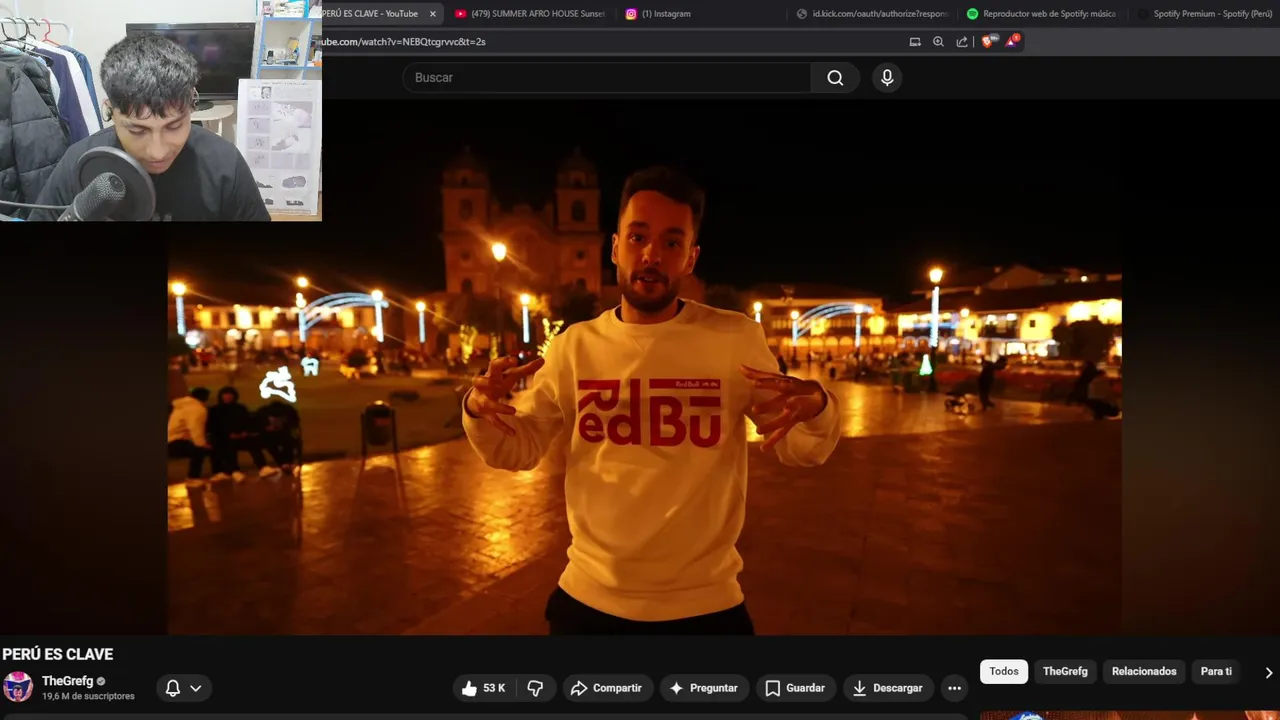This screenshot has height=720, width=1280.
Task: Like the video with thumbs up
Action: (x=483, y=688)
